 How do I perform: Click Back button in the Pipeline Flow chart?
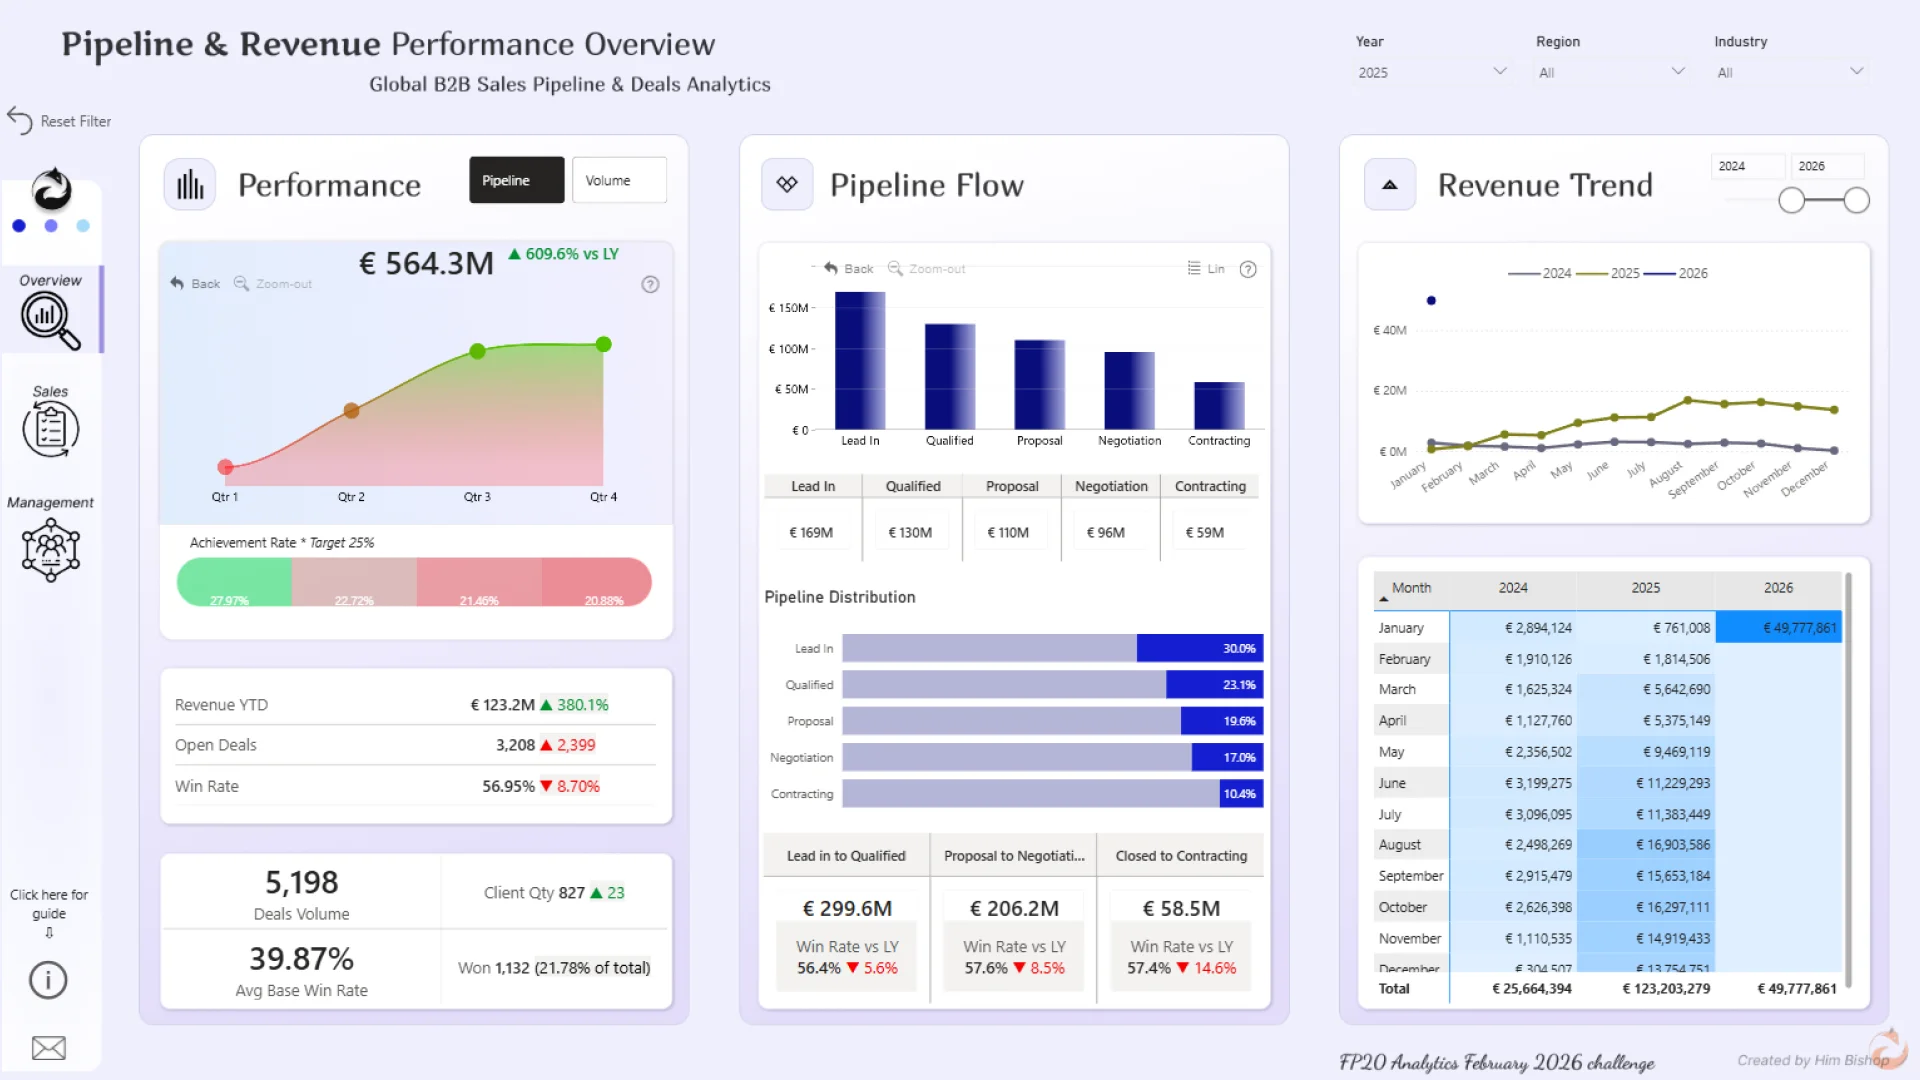[x=849, y=268]
